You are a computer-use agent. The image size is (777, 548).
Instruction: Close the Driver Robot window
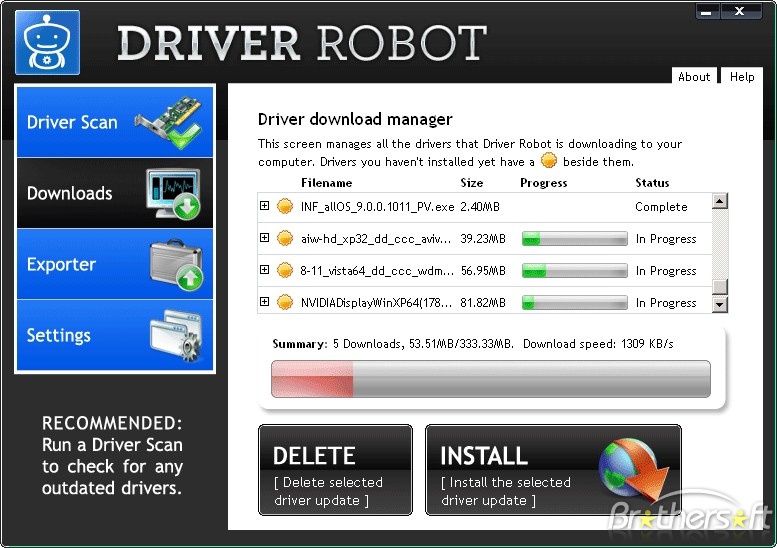point(741,11)
